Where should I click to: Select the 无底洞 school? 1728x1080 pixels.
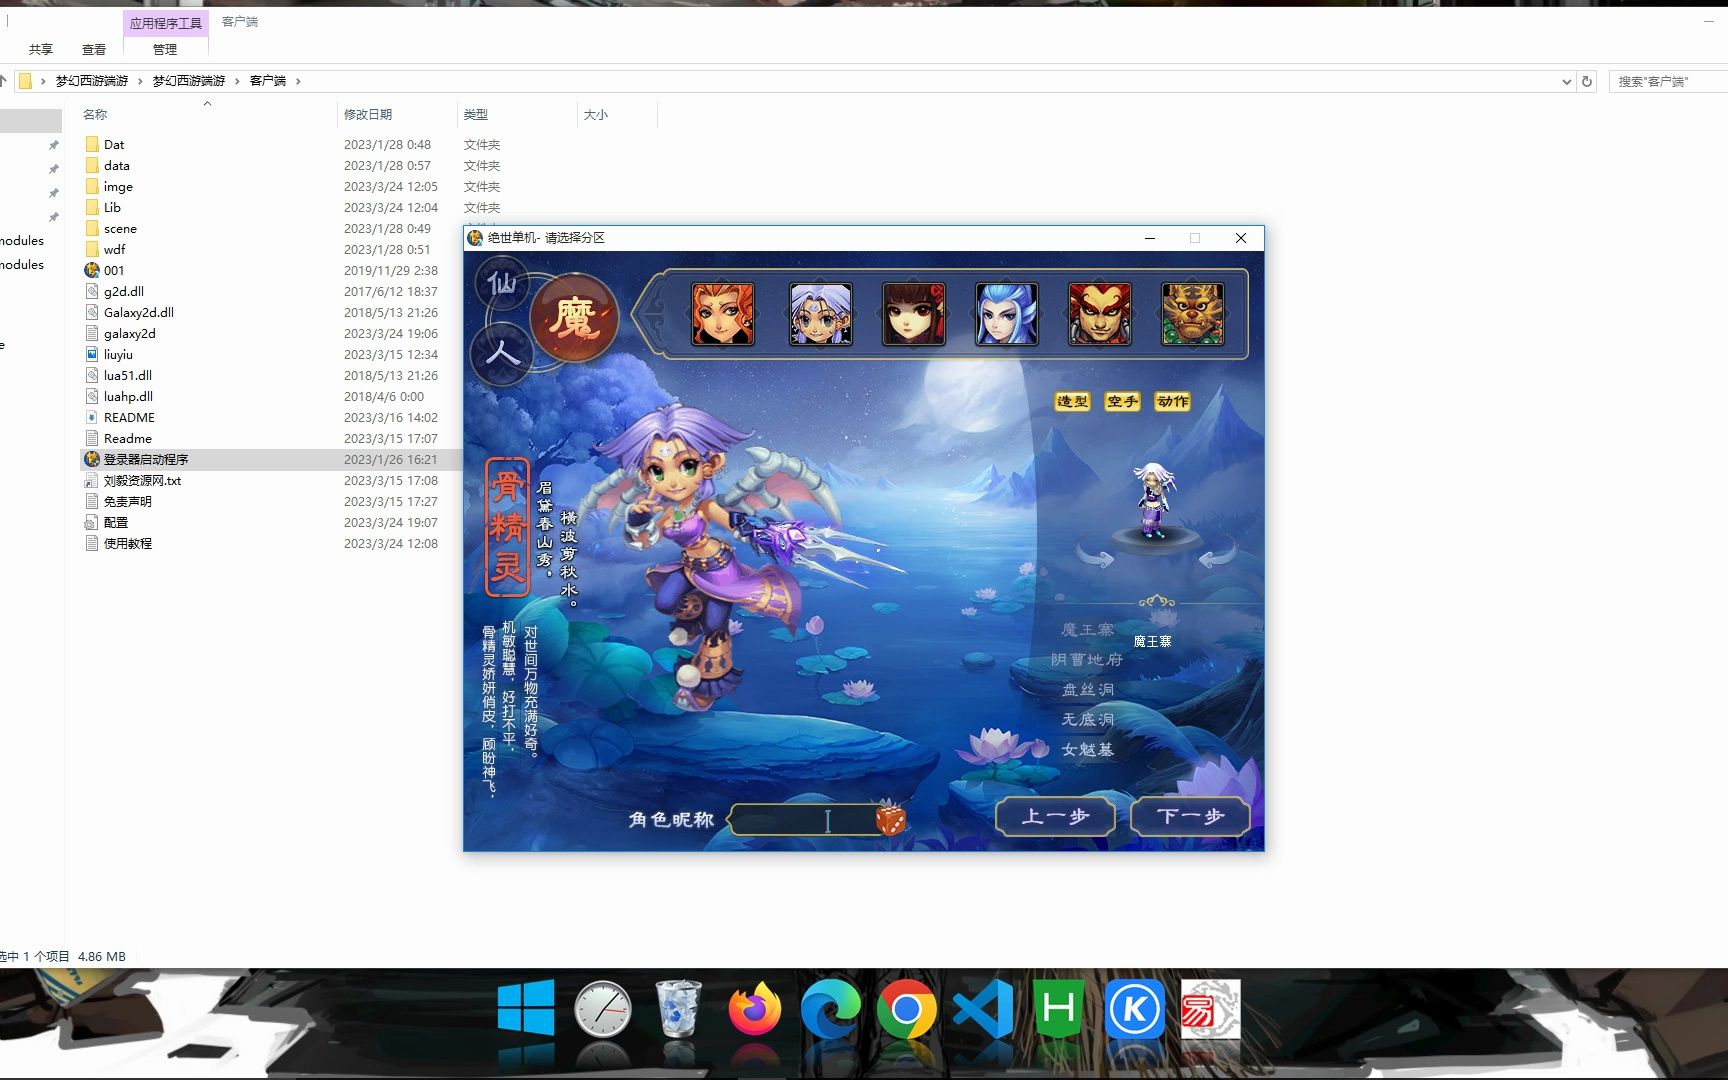click(x=1087, y=720)
